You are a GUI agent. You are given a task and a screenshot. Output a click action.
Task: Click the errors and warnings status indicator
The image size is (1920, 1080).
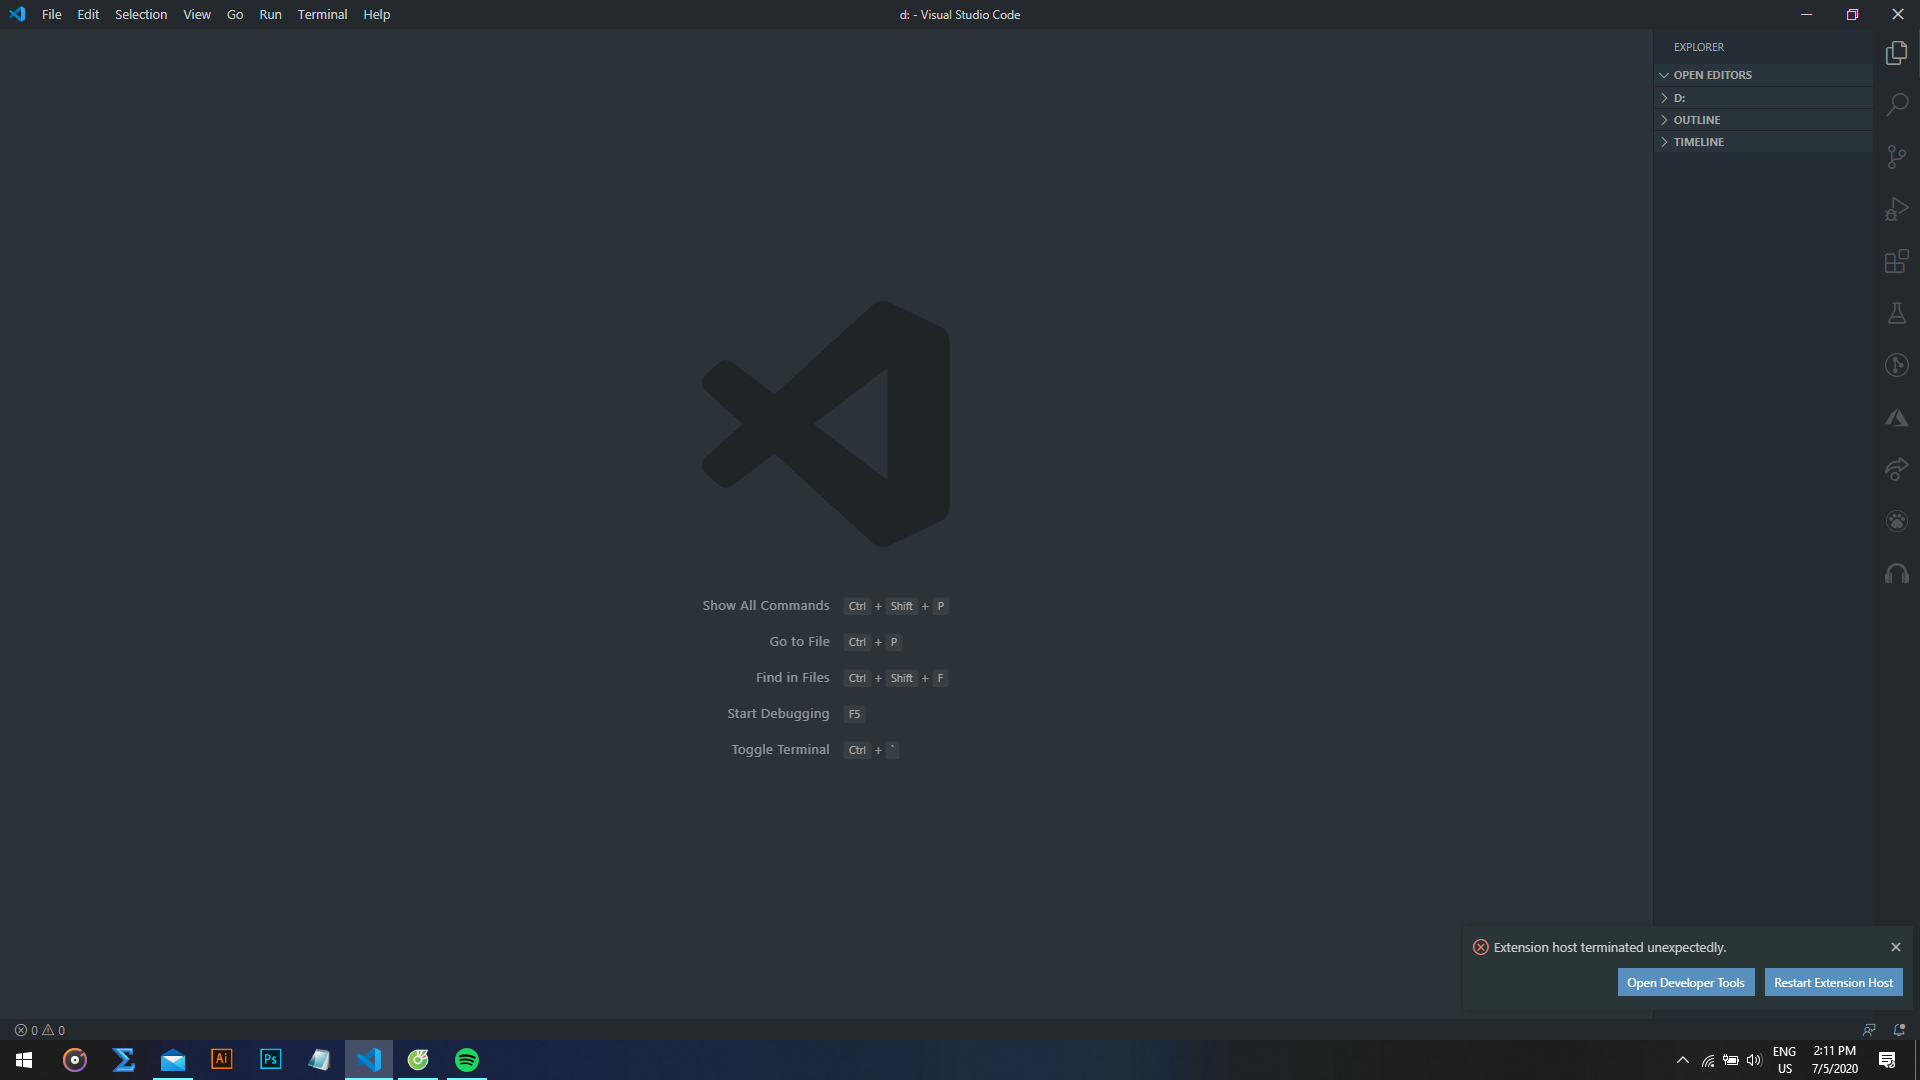(40, 1029)
